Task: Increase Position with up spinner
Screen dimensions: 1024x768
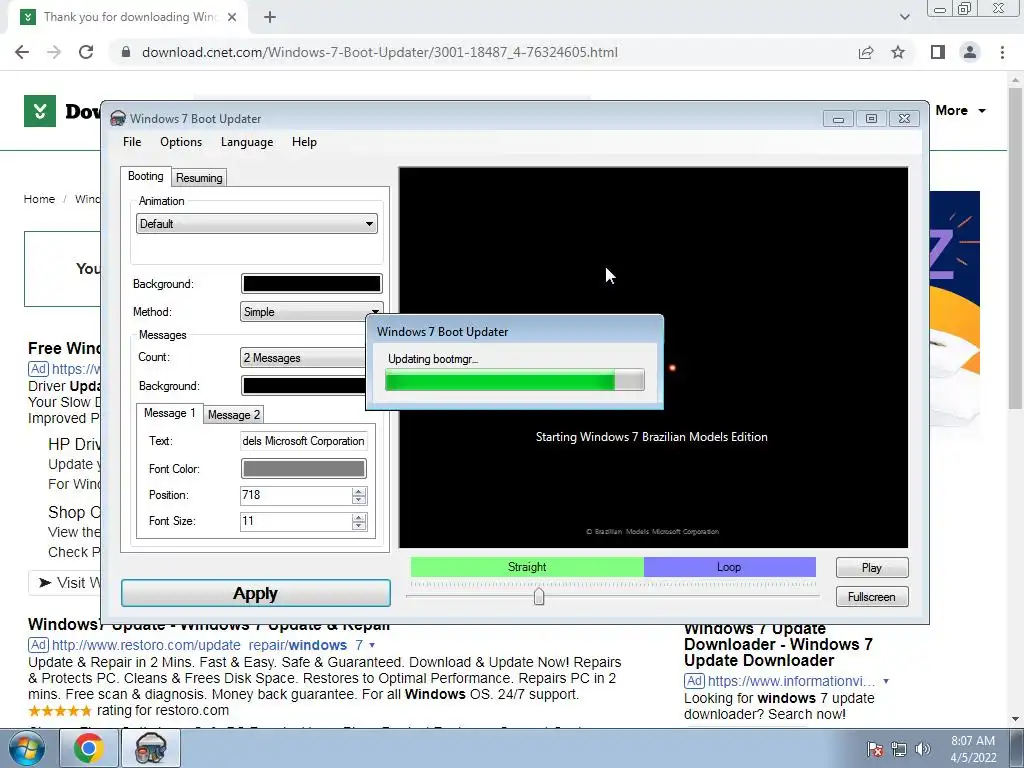Action: 359,491
